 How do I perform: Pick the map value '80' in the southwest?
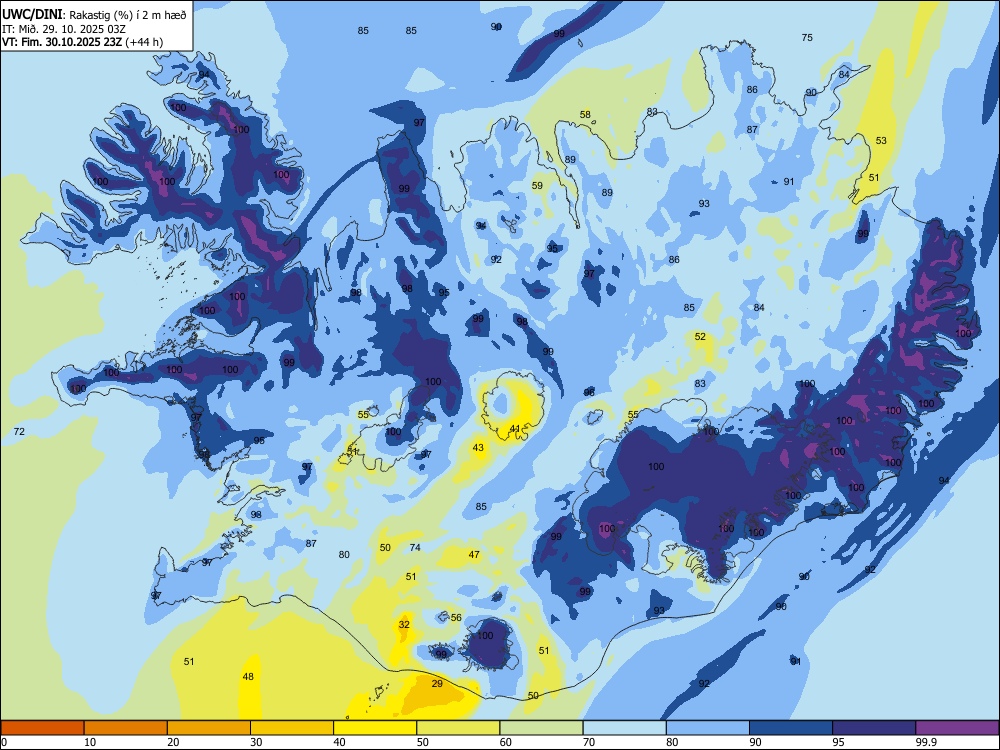[x=344, y=555]
